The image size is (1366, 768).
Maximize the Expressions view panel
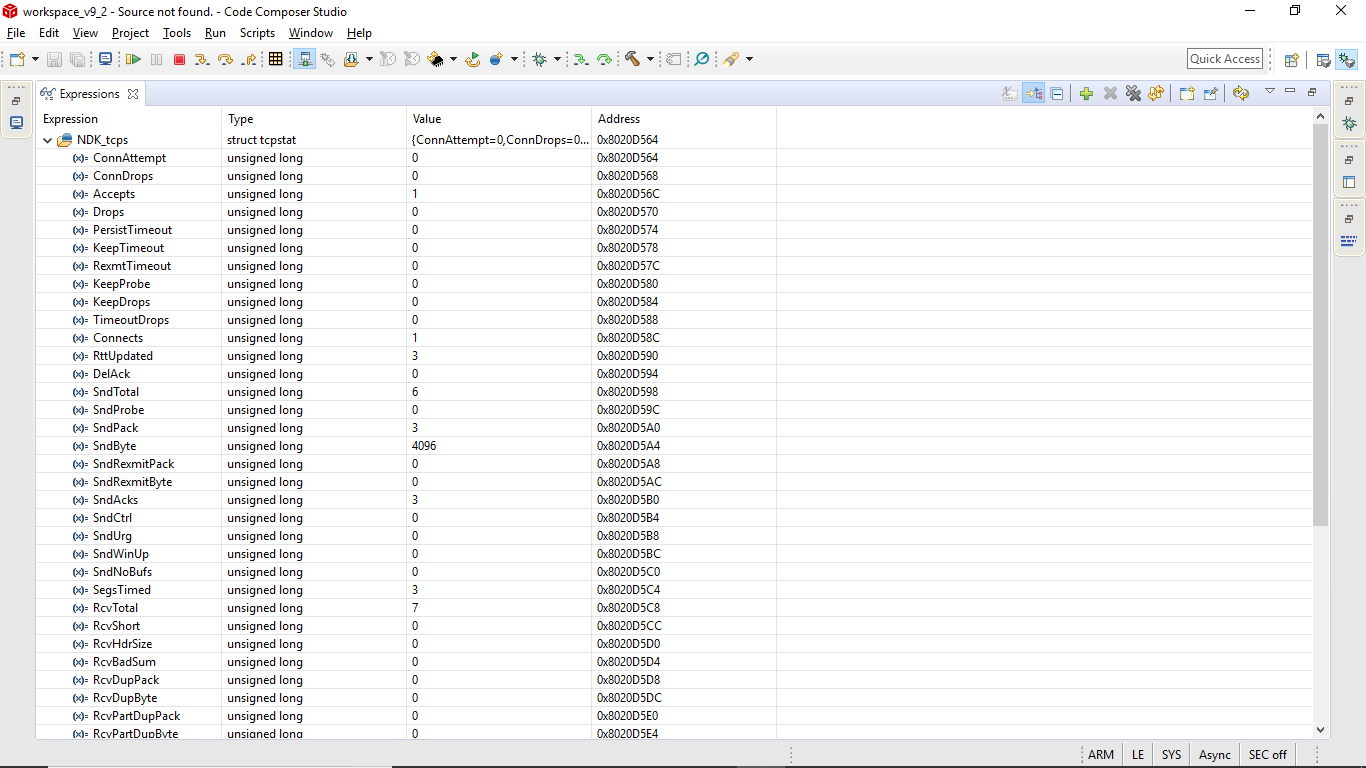pyautogui.click(x=1312, y=92)
